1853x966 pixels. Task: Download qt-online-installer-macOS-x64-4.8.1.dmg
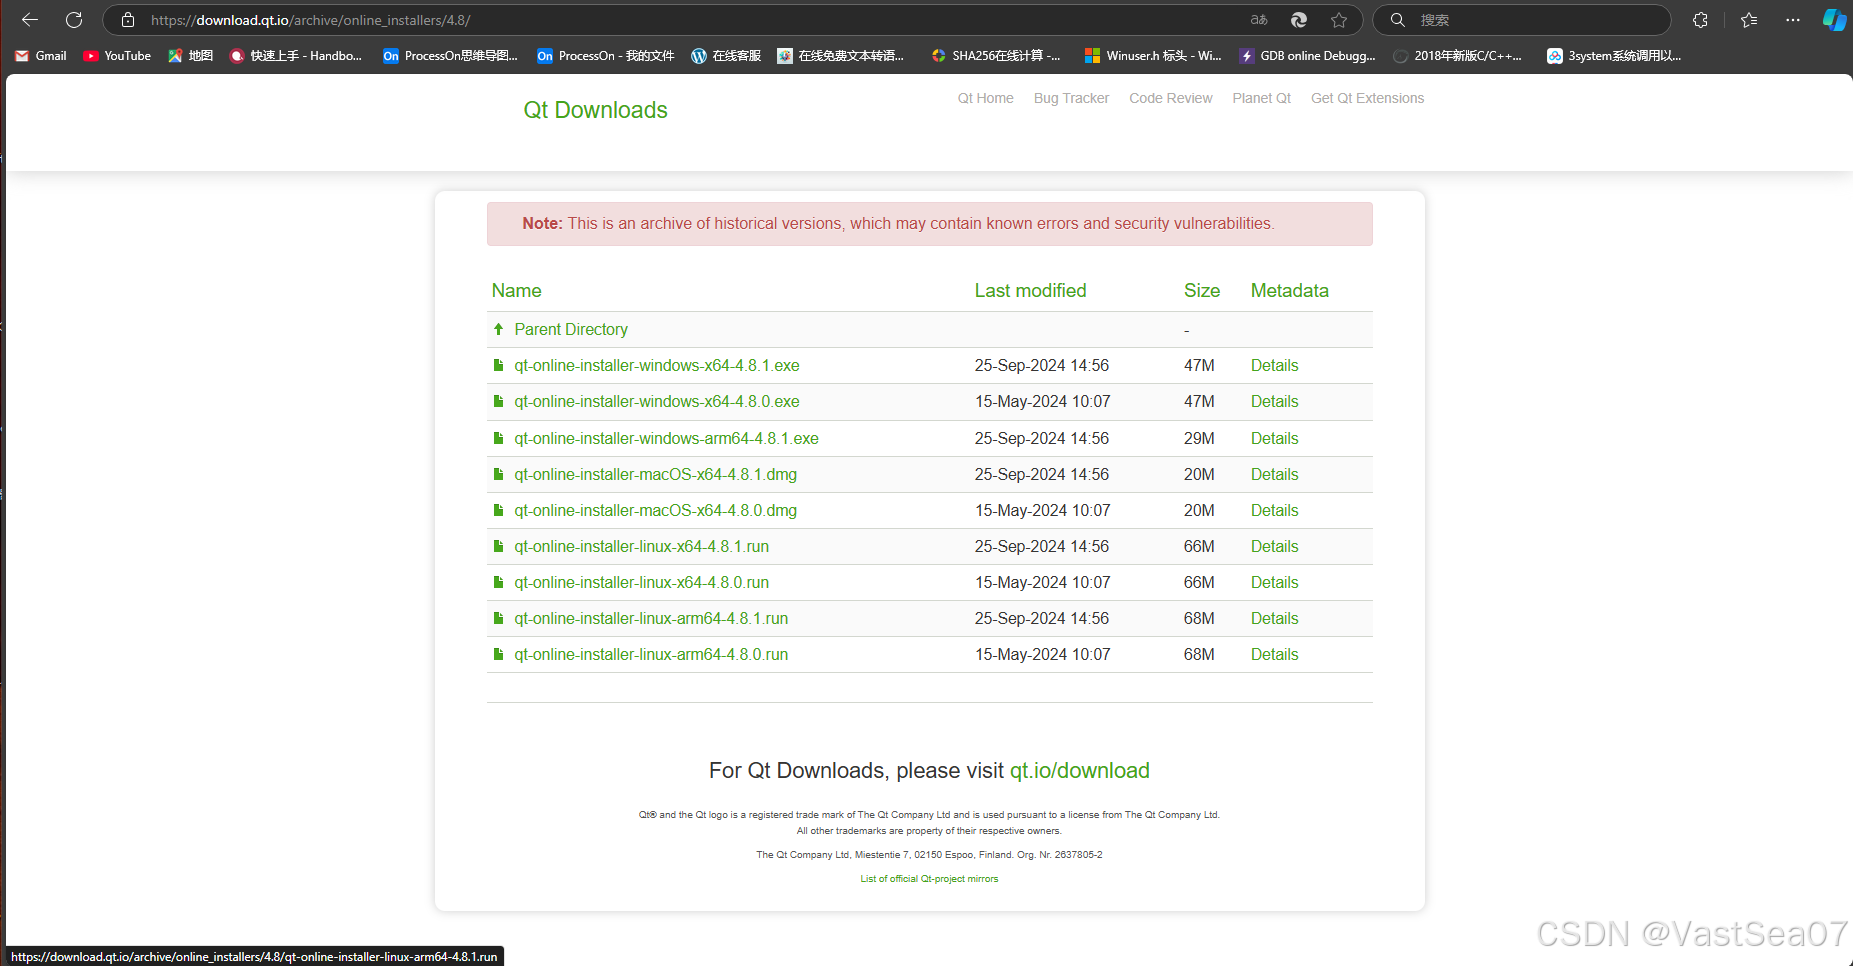pyautogui.click(x=655, y=474)
